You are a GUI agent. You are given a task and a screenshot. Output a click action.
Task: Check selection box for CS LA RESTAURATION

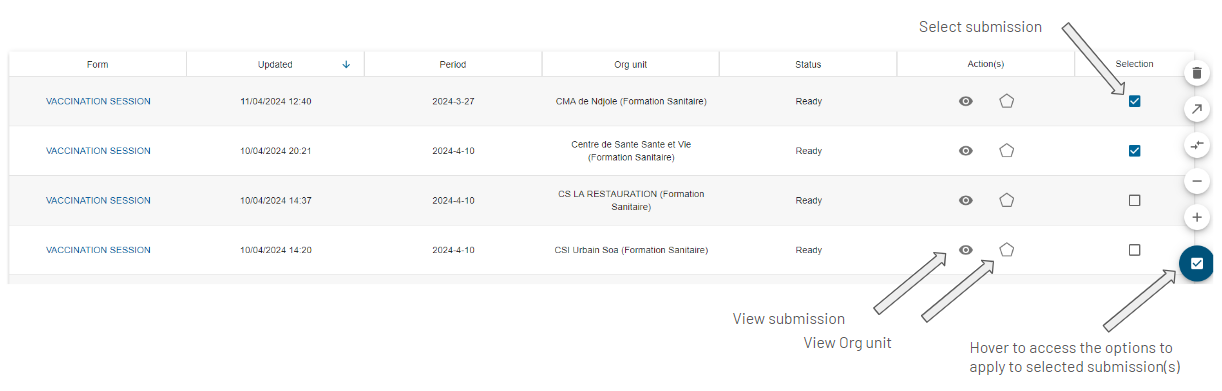(1134, 200)
